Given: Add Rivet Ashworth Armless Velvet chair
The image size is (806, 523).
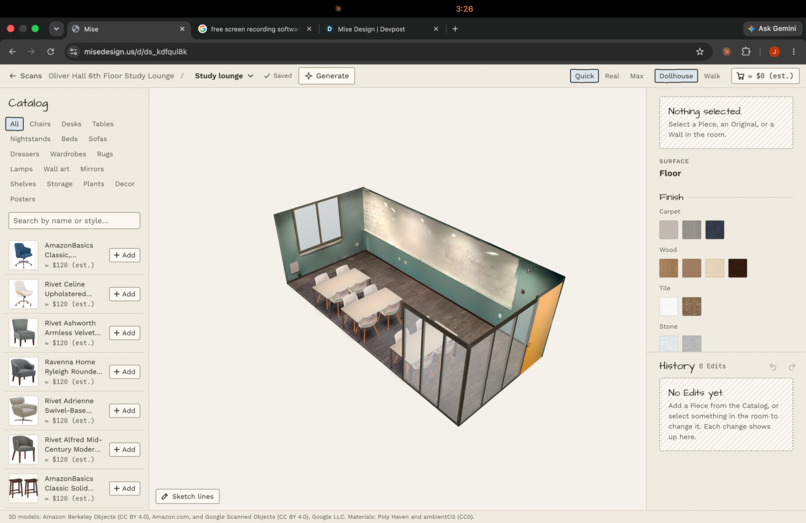Looking at the screenshot, I should tap(124, 333).
